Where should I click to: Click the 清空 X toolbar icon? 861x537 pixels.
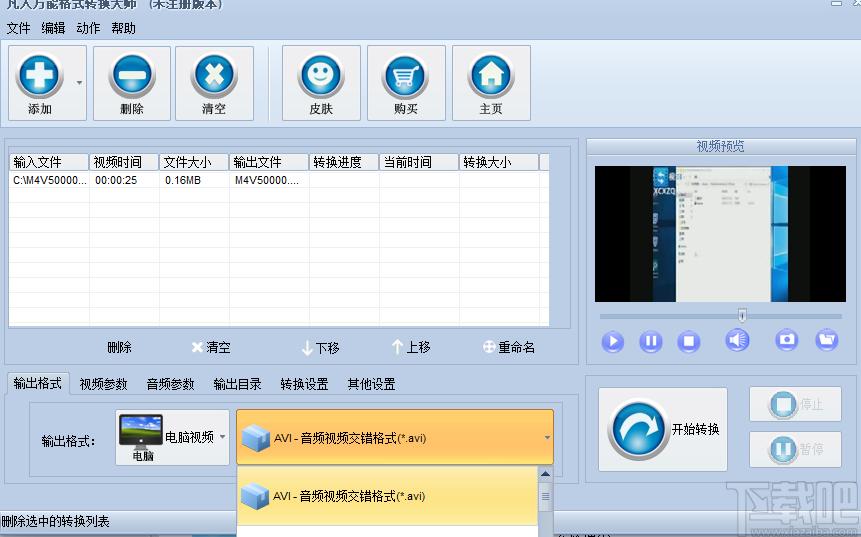point(214,75)
